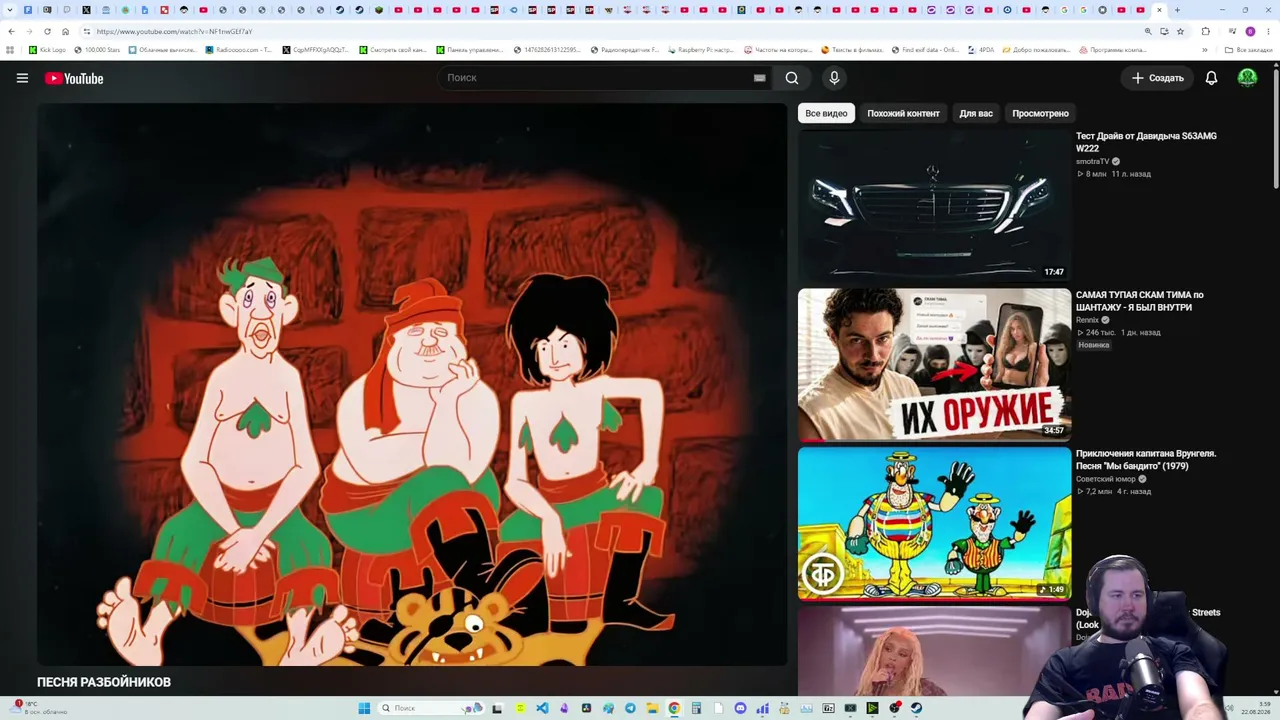Screen dimensions: 1280x720
Task: Reload the page with the refresh icon
Action: (x=47, y=31)
